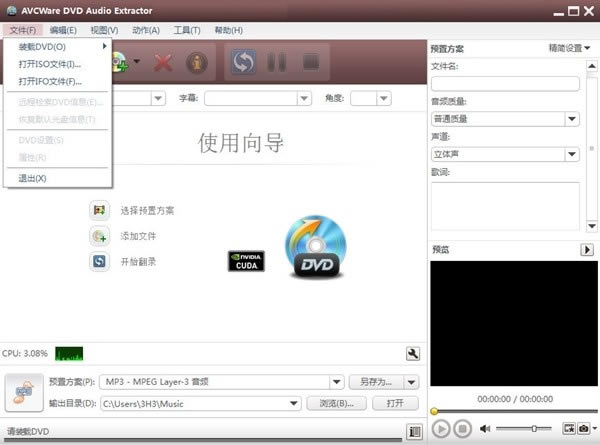Click the volume slider
This screenshot has height=445, width=600.
click(x=523, y=429)
